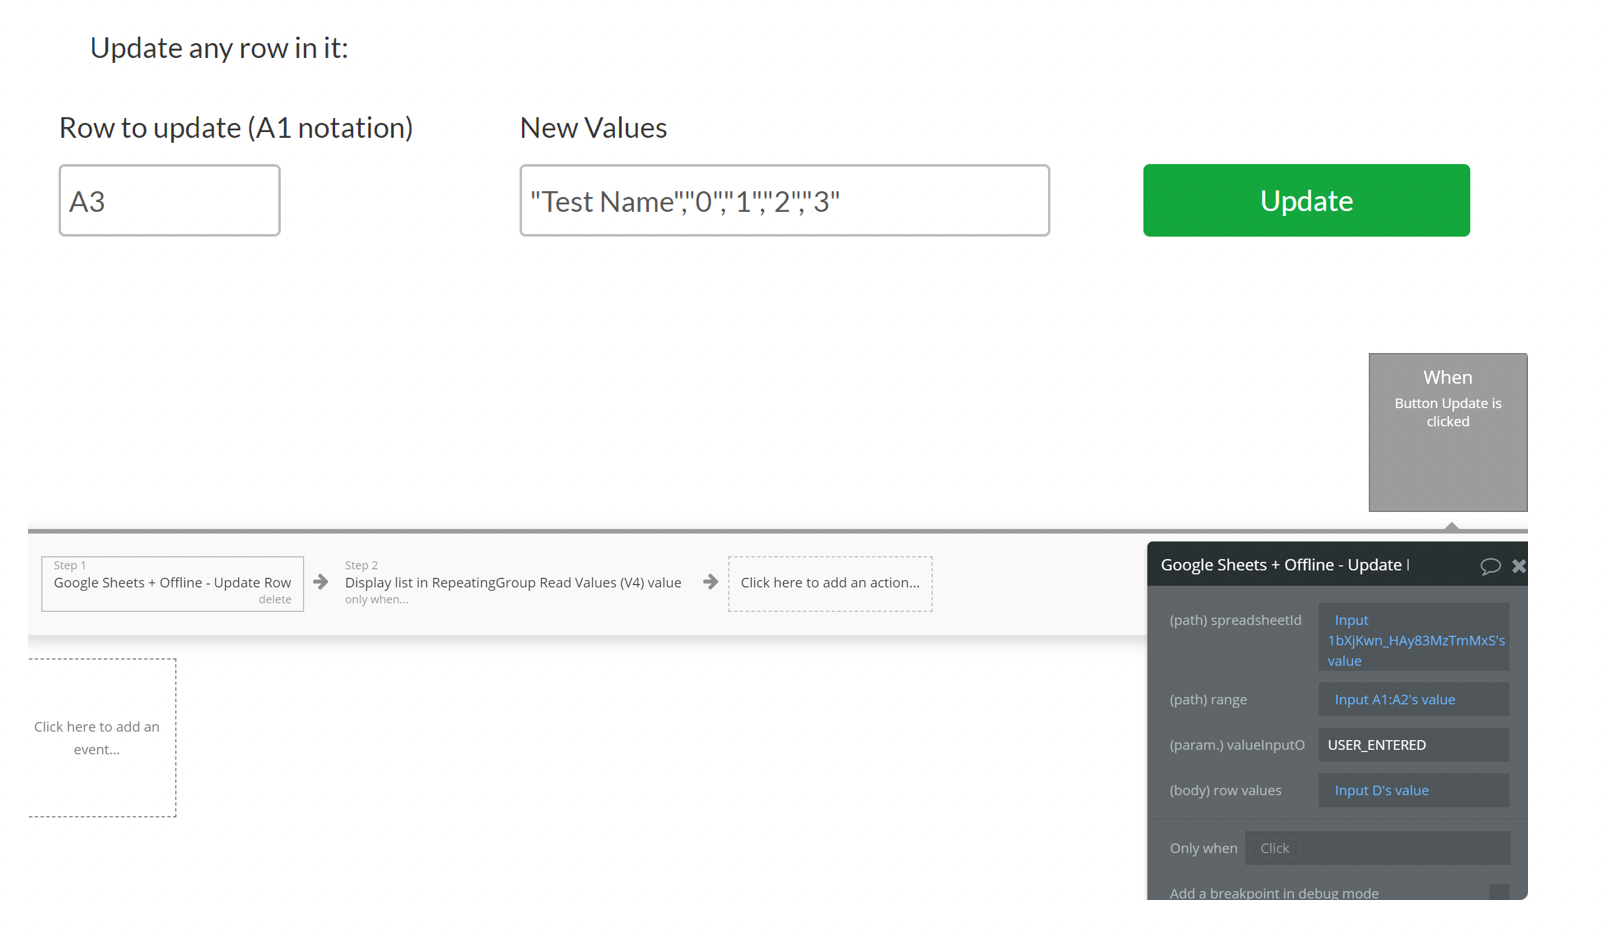
Task: Click the arrow between Step 1 and Step 2
Action: click(x=321, y=582)
